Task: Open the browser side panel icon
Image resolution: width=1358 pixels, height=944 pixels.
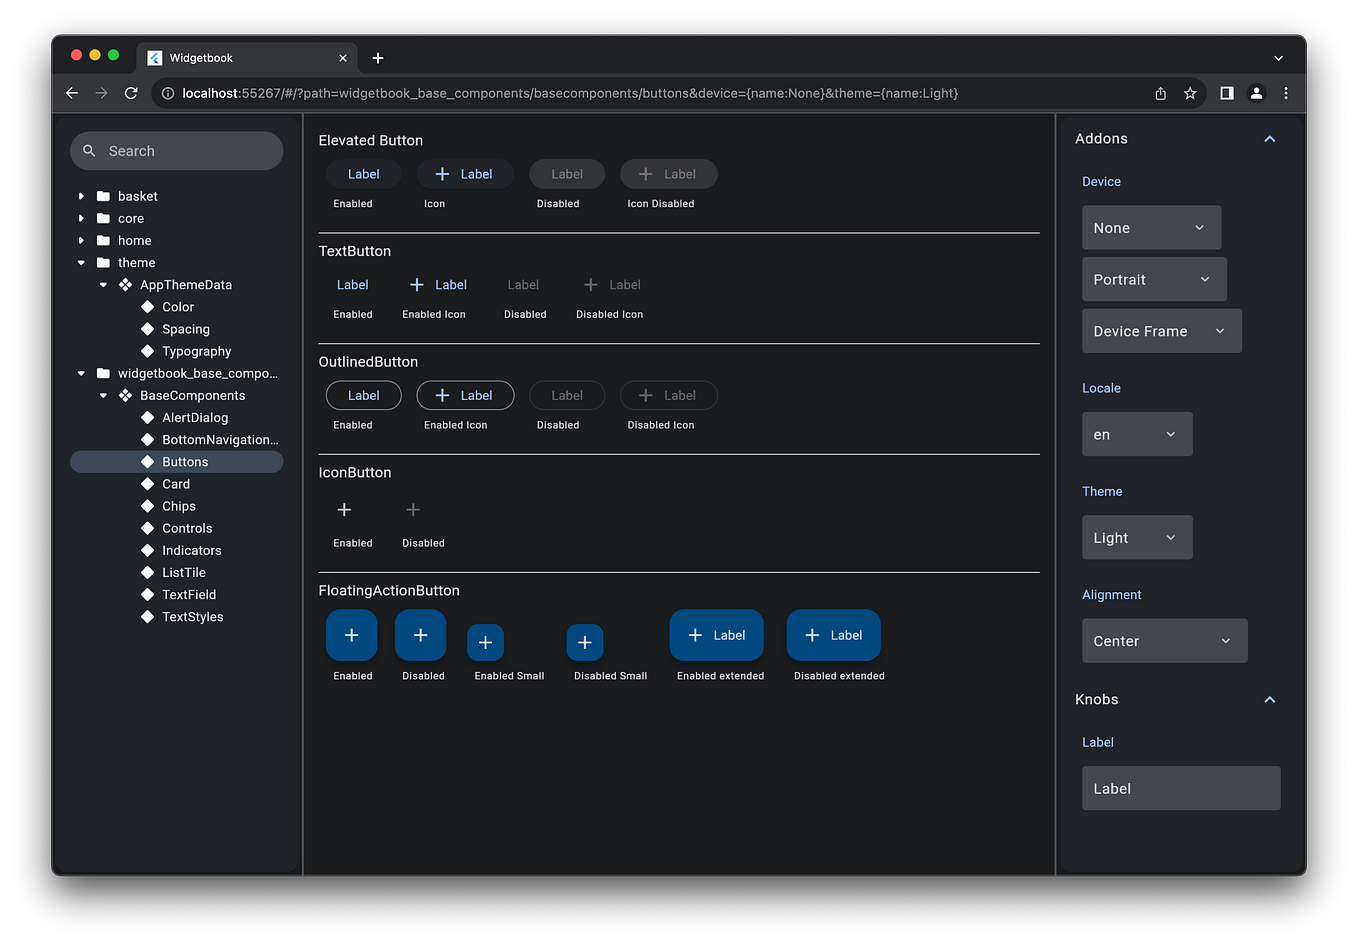Action: click(x=1226, y=93)
